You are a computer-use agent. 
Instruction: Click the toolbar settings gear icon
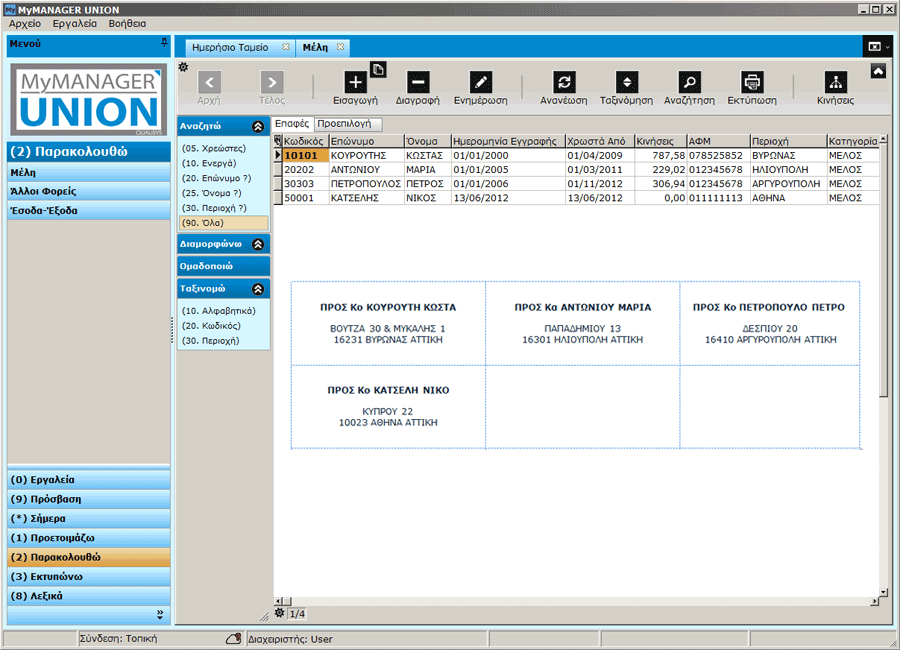pyautogui.click(x=183, y=67)
